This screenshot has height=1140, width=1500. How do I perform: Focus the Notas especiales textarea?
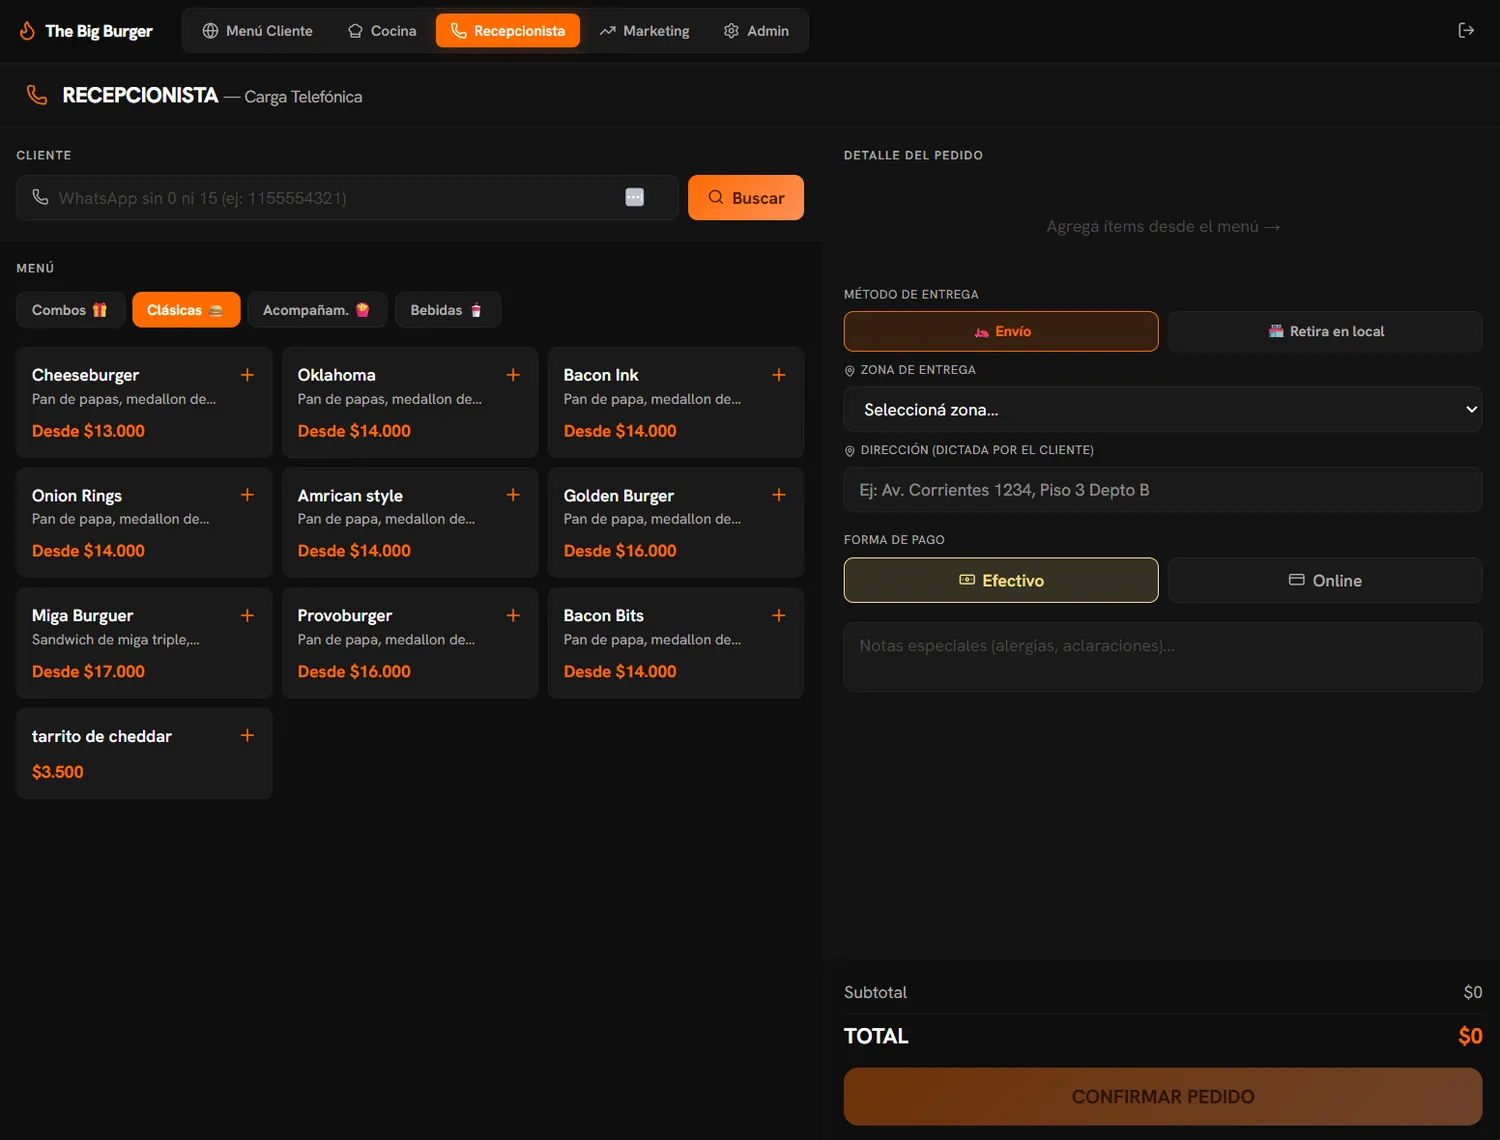pyautogui.click(x=1163, y=657)
